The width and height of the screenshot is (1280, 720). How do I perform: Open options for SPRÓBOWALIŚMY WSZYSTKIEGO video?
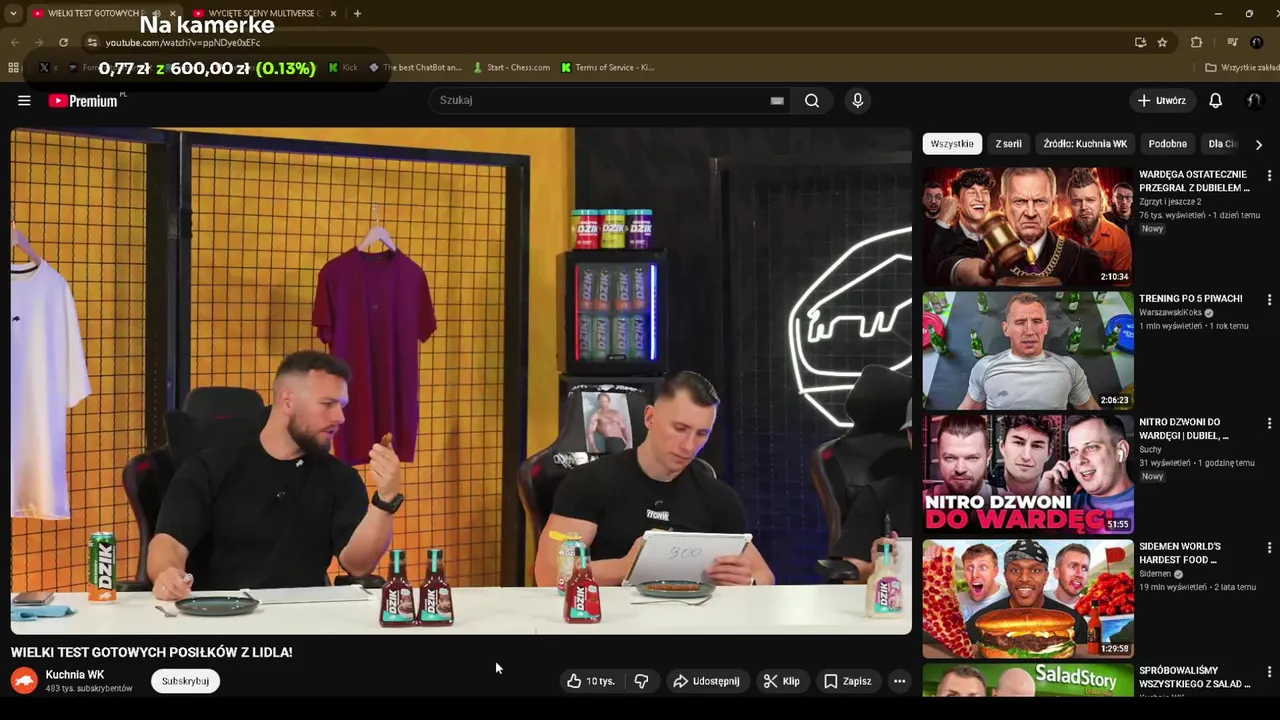[1269, 672]
